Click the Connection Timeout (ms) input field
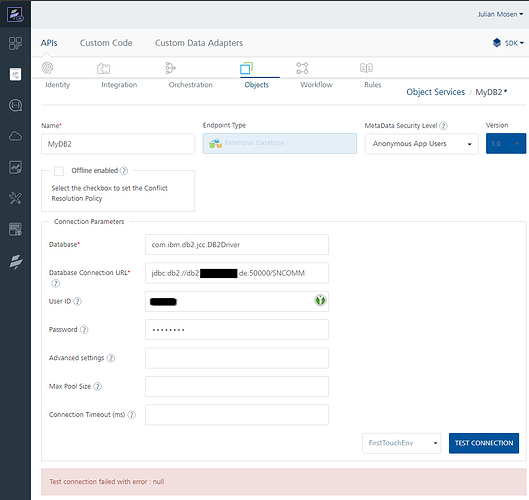 pos(236,415)
